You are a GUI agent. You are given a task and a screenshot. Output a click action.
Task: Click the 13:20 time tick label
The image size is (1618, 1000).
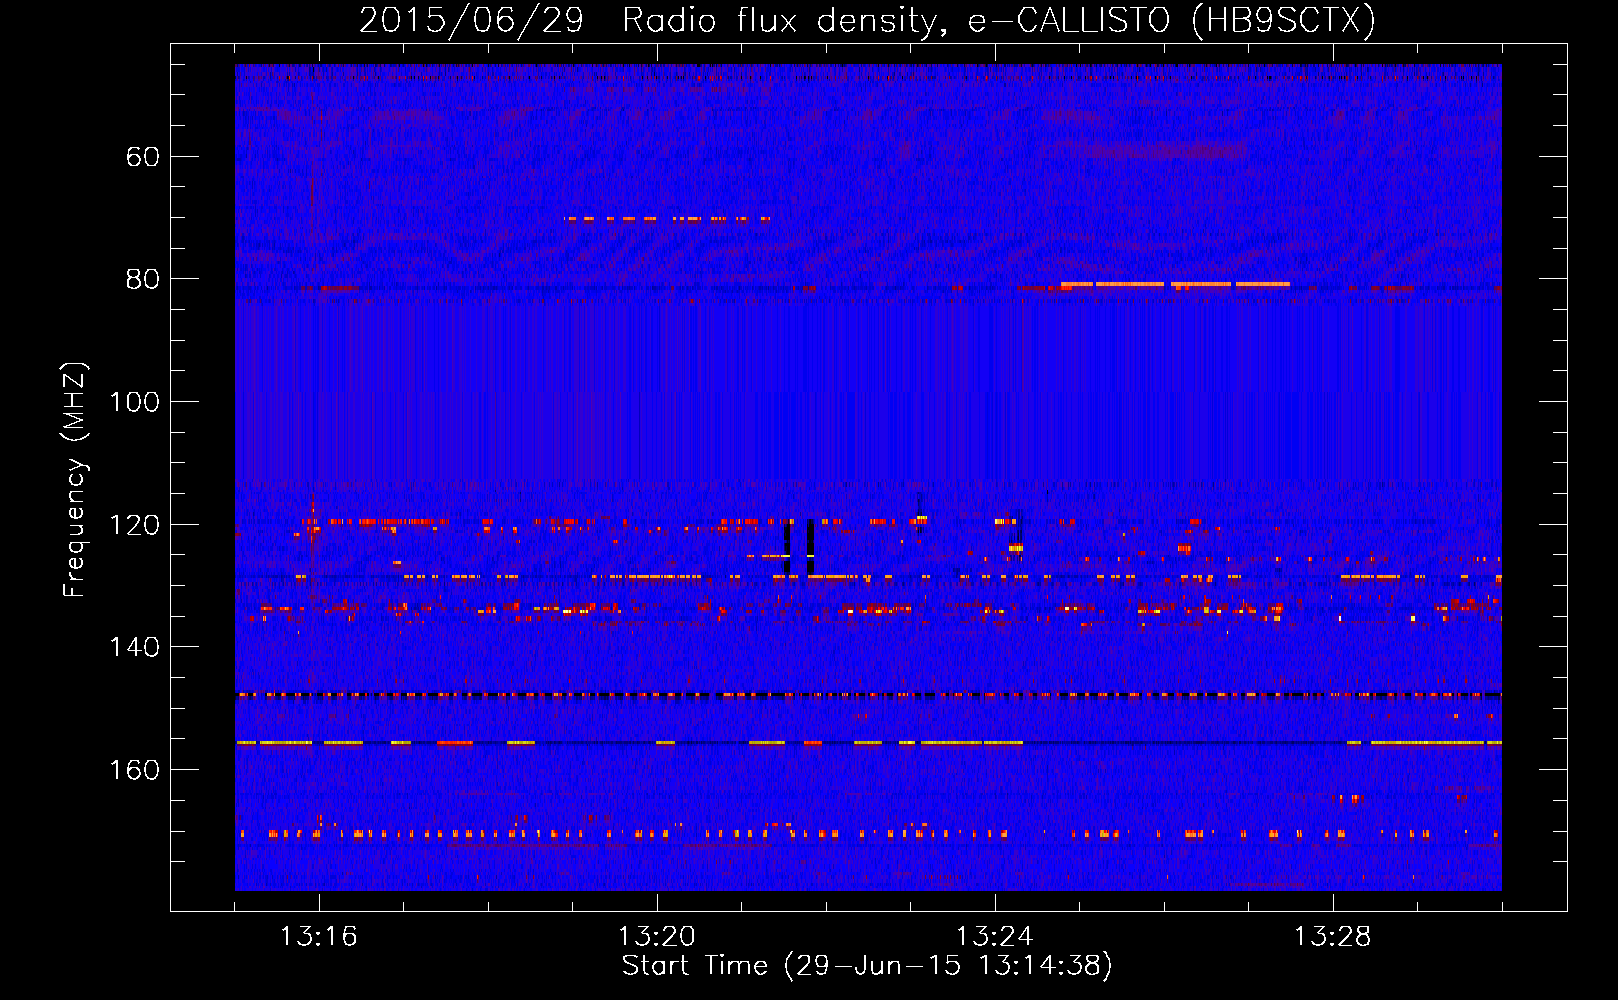[x=657, y=937]
